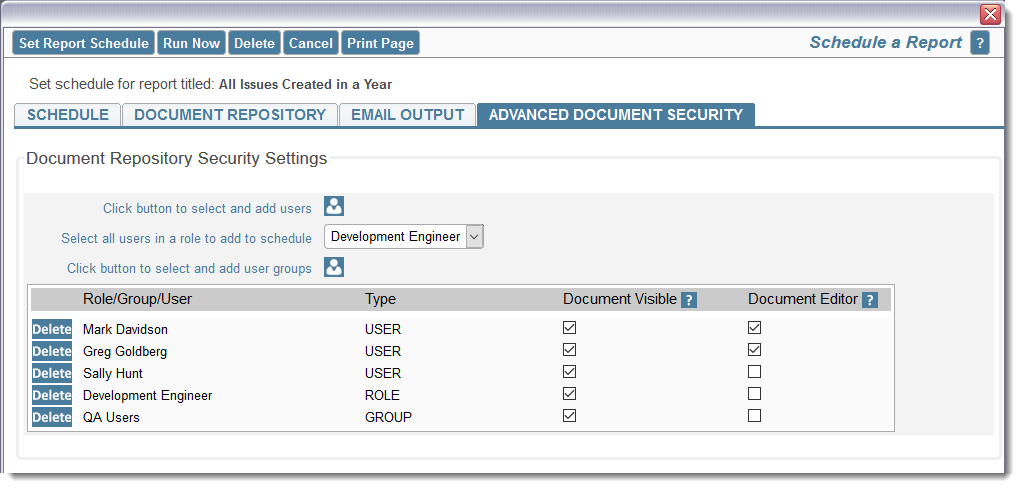Click Set Report Schedule button

83,43
